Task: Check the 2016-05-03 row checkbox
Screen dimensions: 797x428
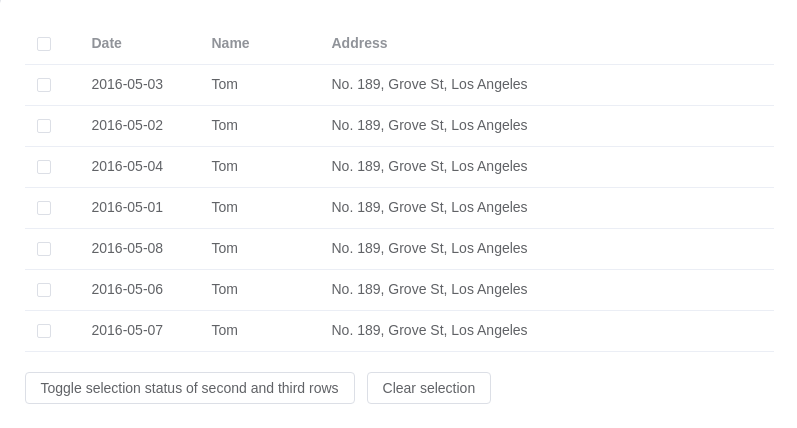Action: (x=44, y=85)
